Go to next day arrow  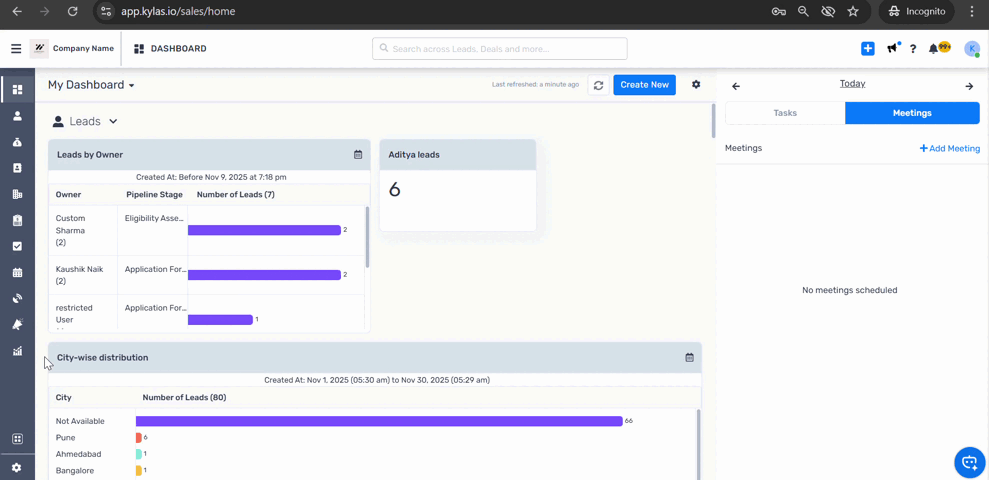click(968, 86)
